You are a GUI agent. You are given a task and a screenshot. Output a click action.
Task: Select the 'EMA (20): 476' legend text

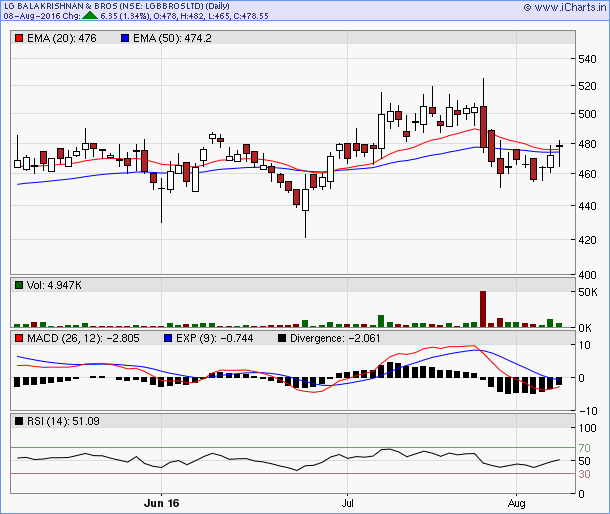tap(61, 38)
